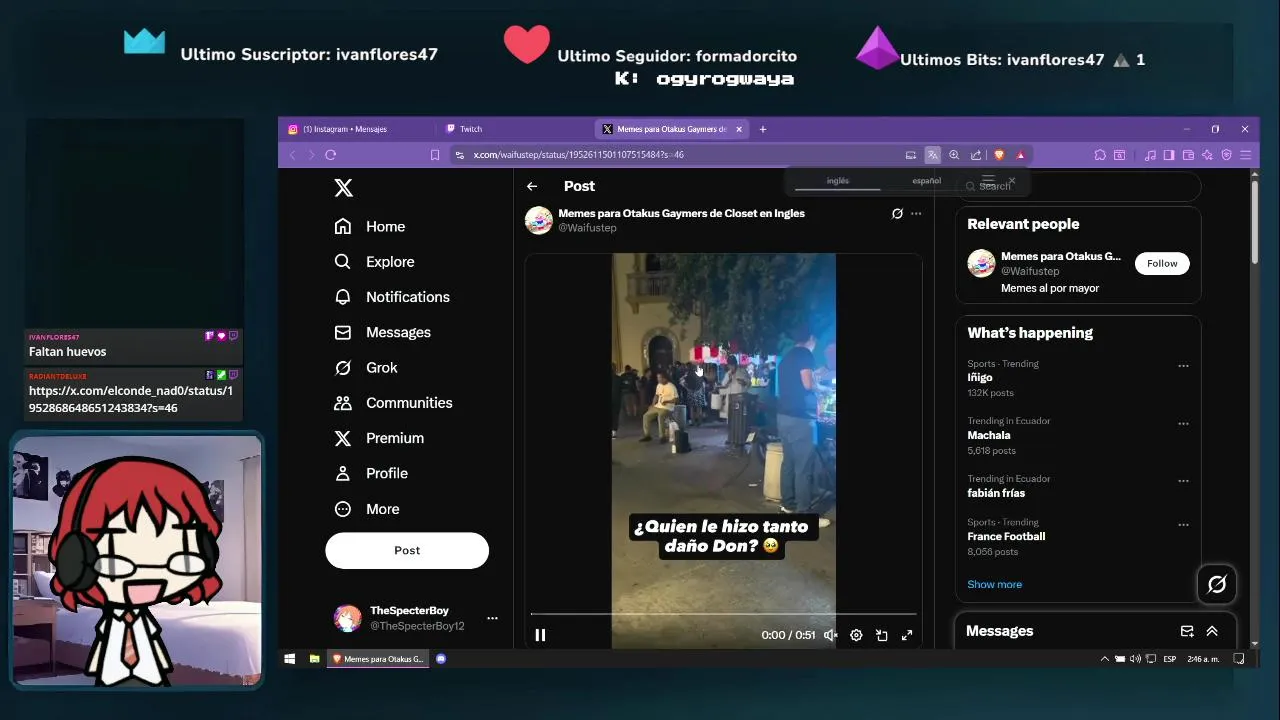Go back using the Post arrow
Screen dimensions: 1280x720
click(x=532, y=186)
